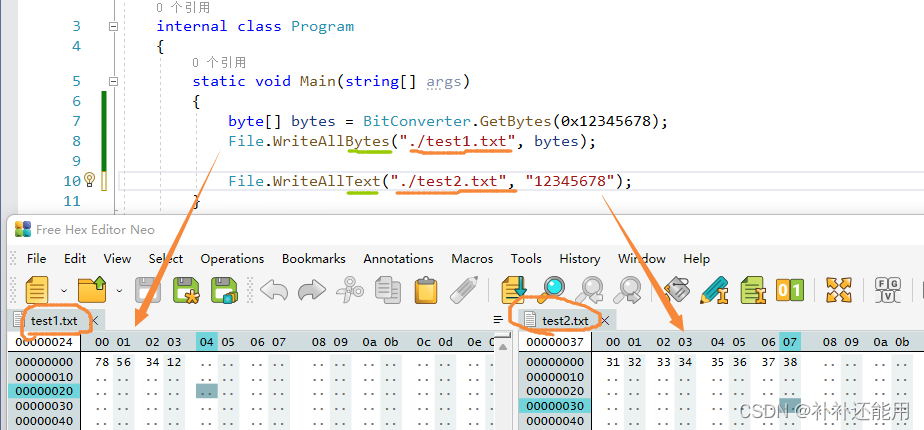Click the "12345678" string literal on line 10

tap(570, 181)
